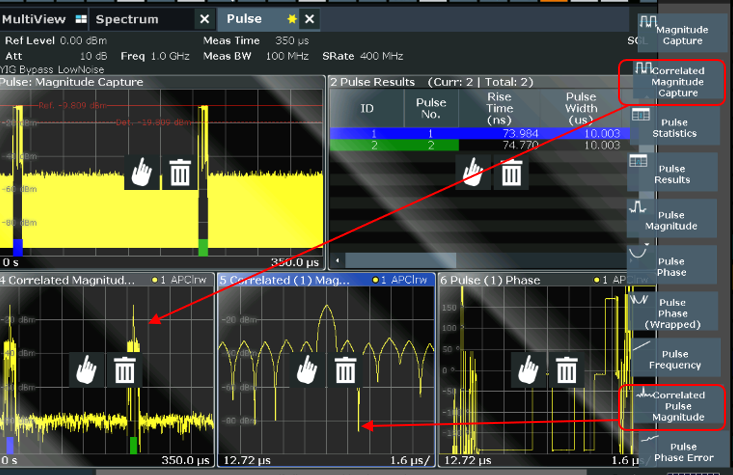Open the Spectrum tab

click(x=127, y=19)
